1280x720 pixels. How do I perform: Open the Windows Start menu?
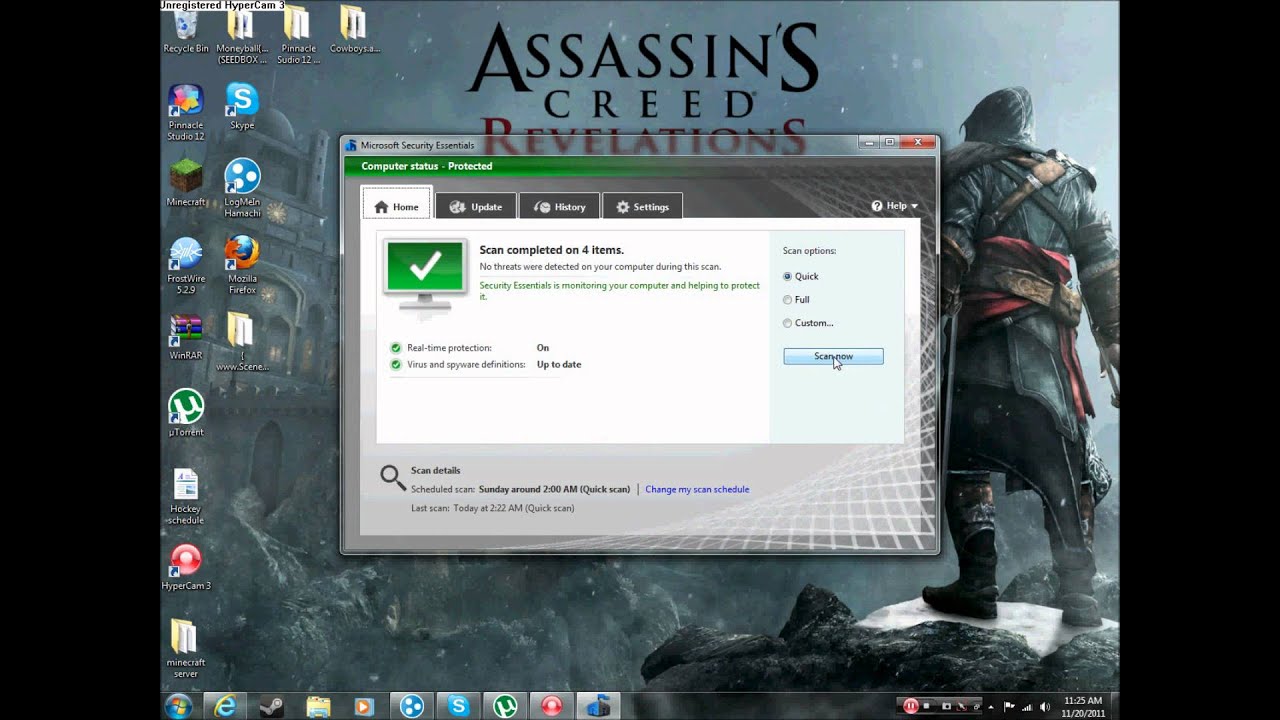pos(179,706)
